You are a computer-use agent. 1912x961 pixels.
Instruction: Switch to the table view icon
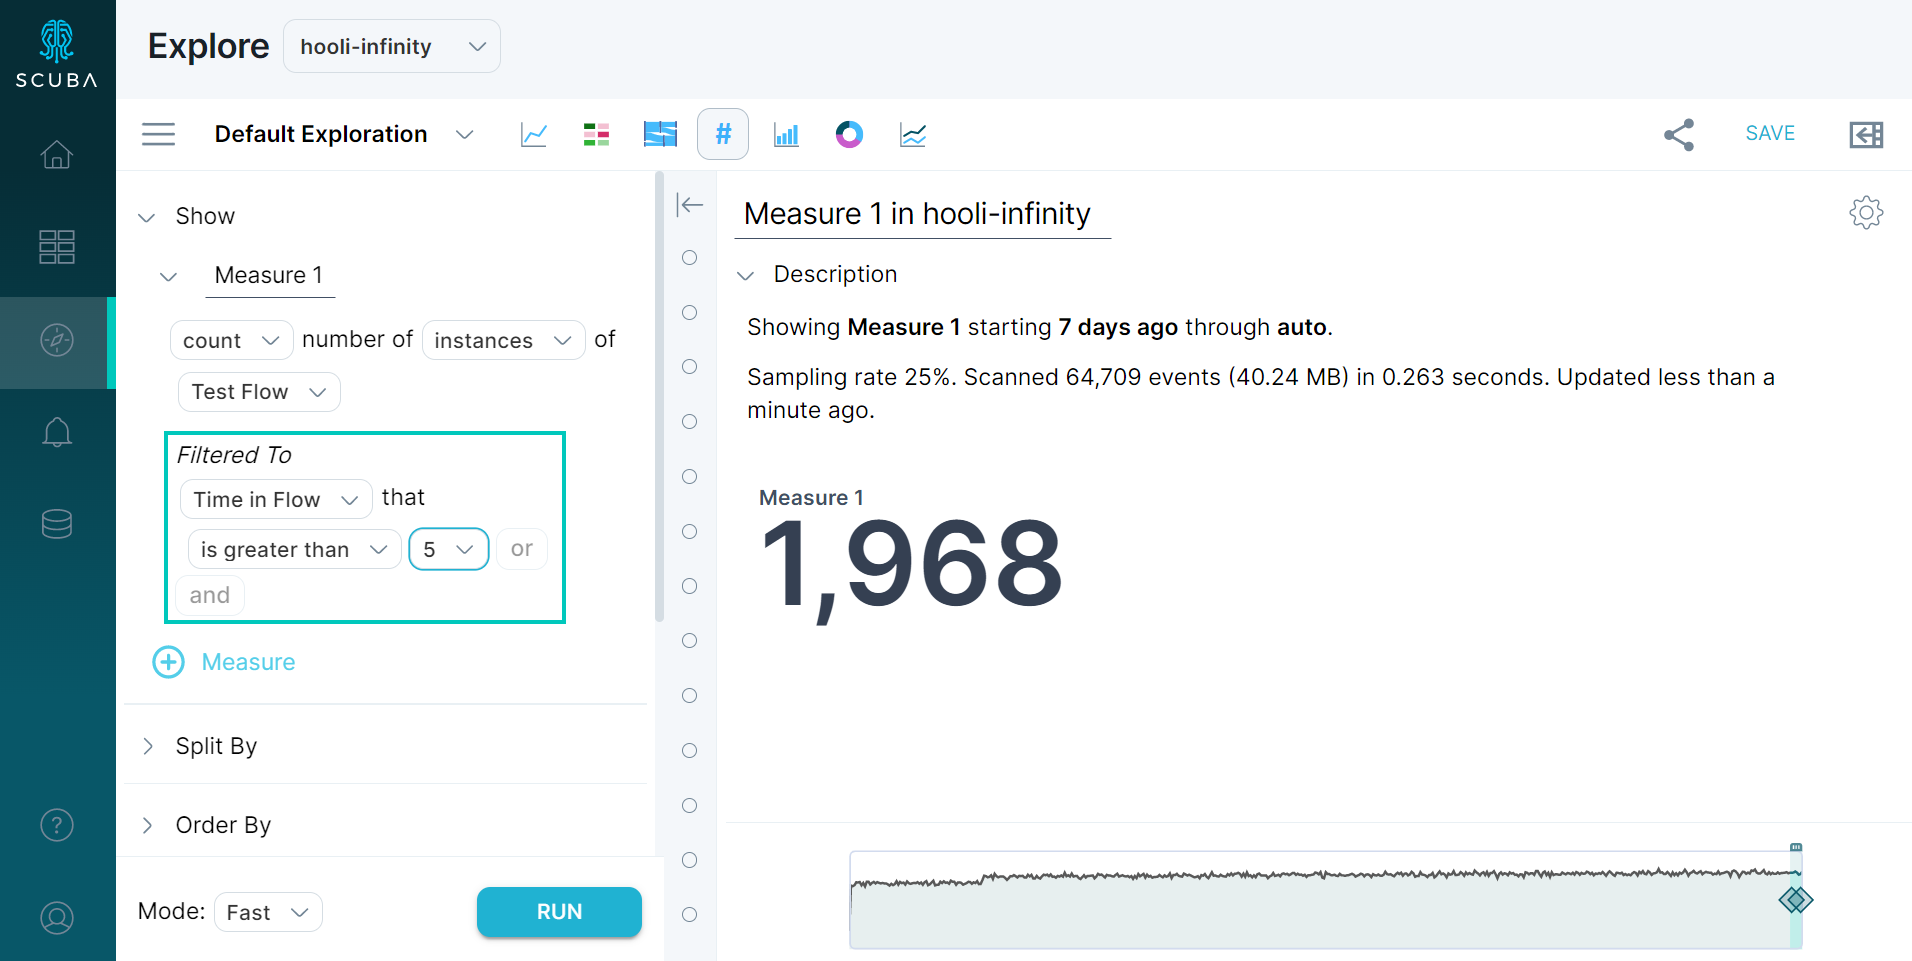[x=597, y=134]
